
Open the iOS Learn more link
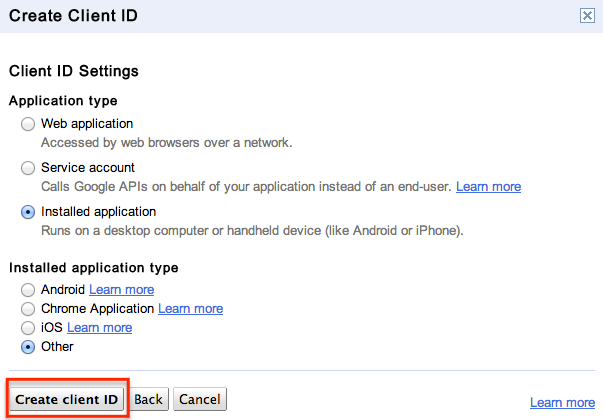click(x=100, y=328)
